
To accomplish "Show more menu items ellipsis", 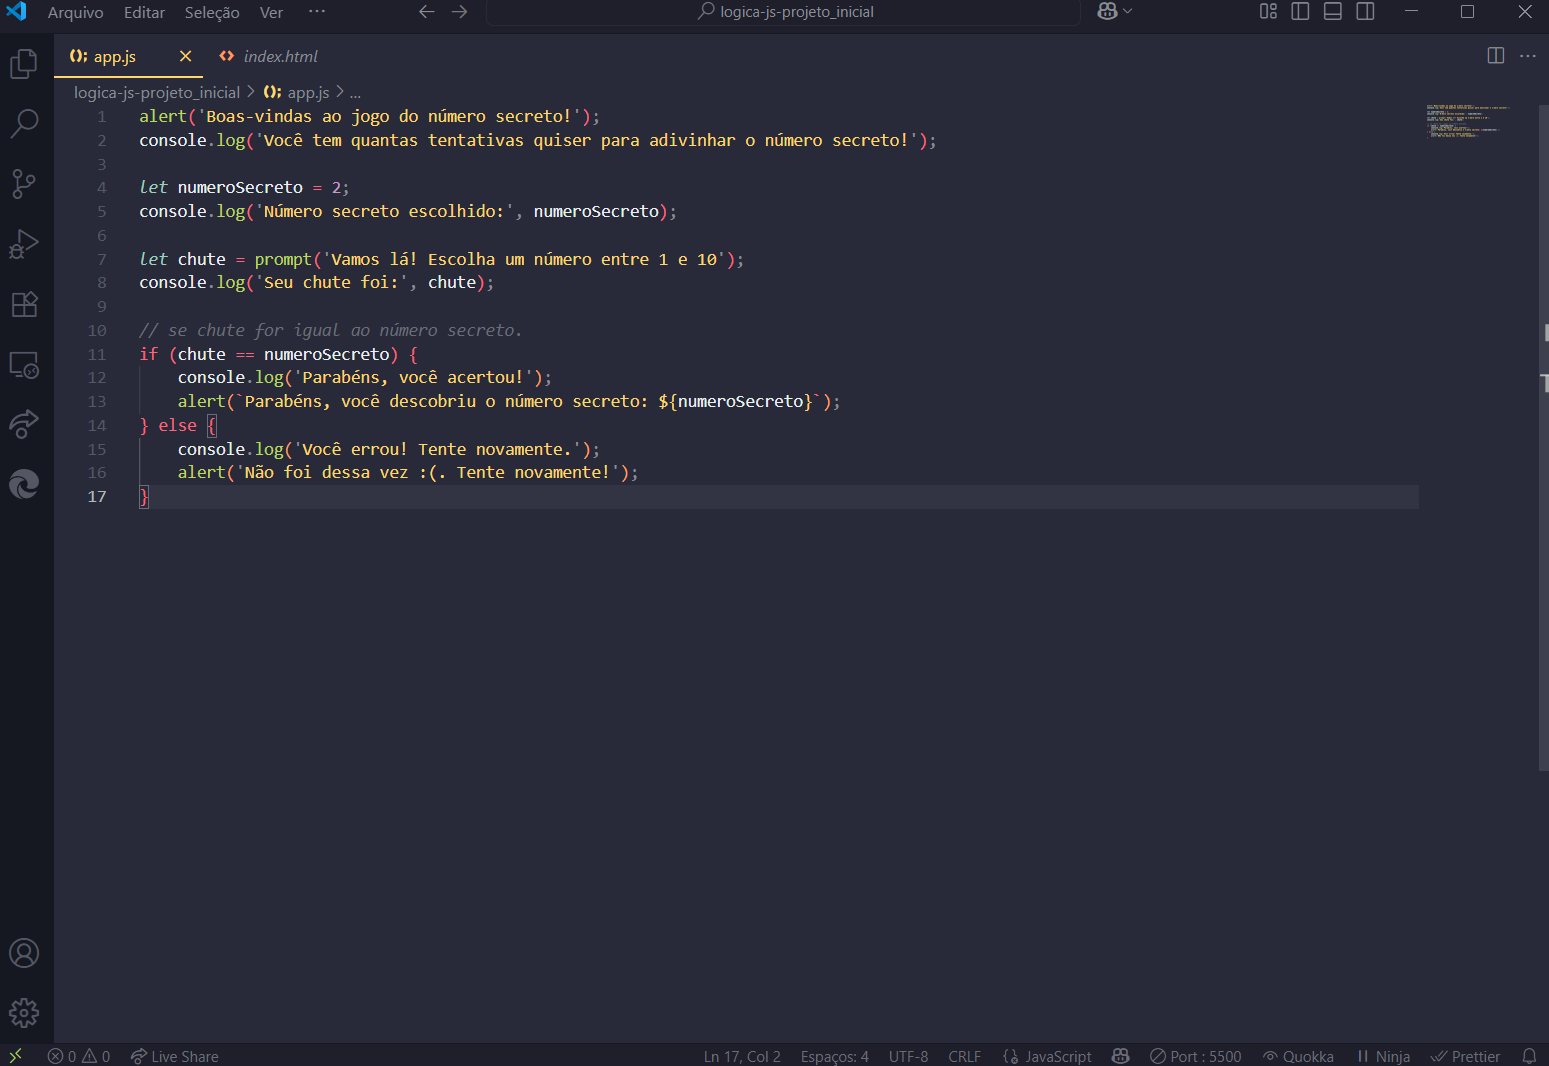I will coord(317,12).
